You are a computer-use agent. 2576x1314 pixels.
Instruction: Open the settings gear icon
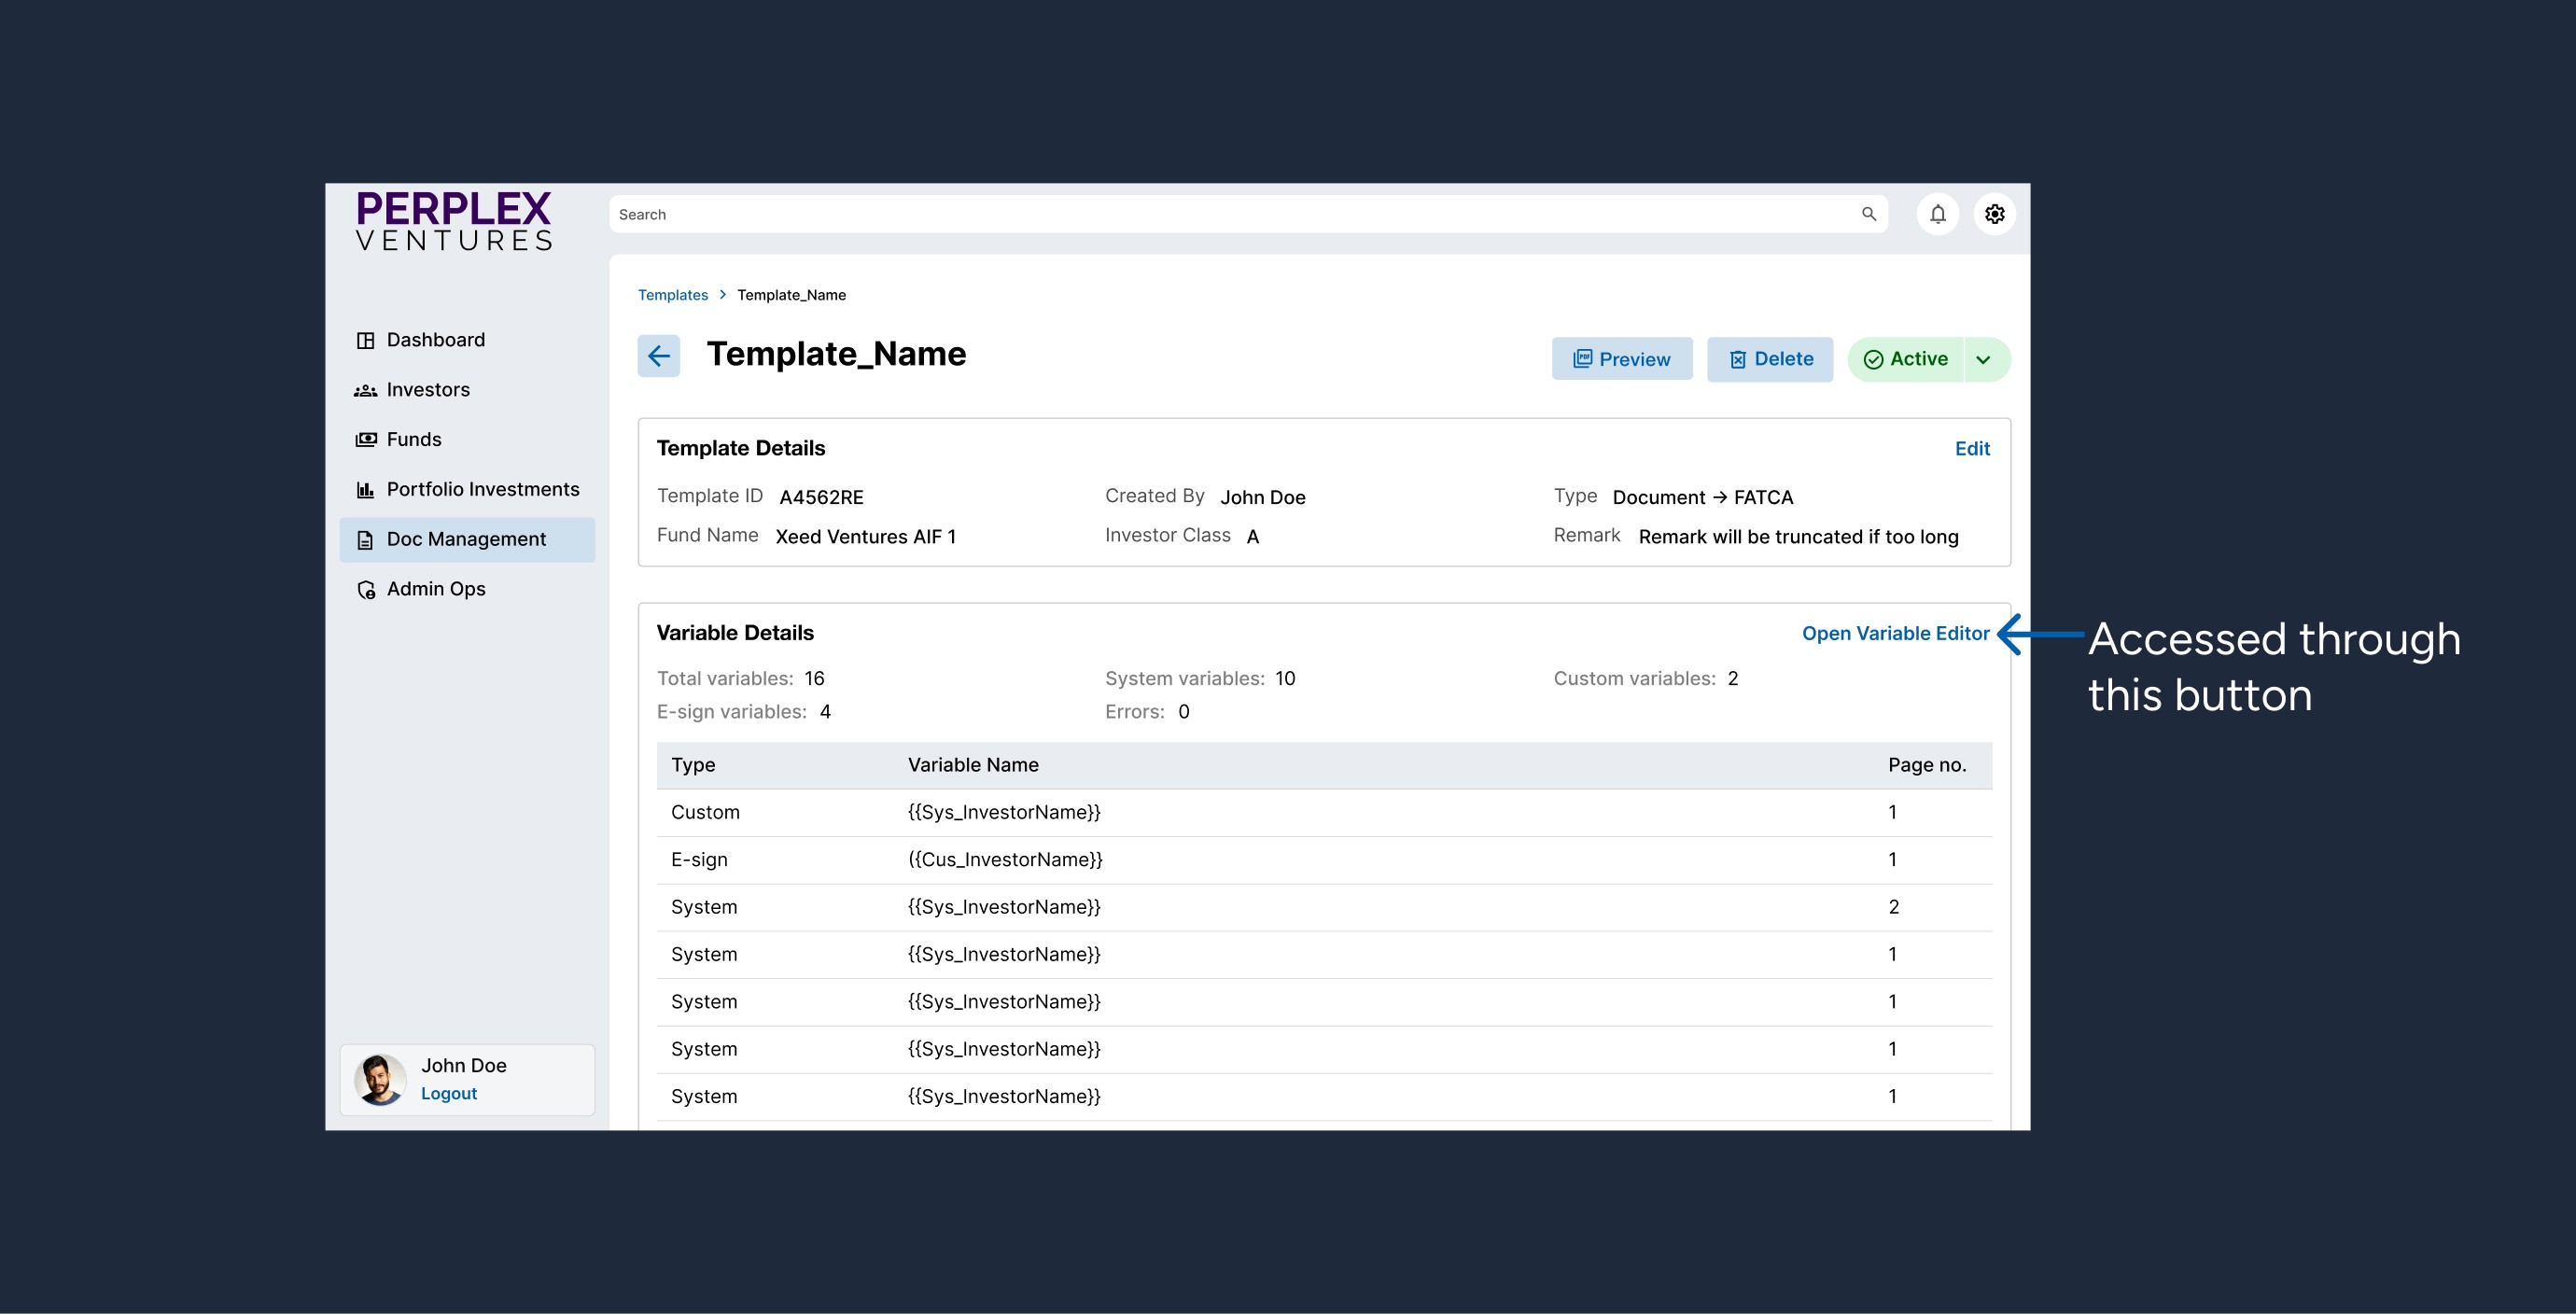1994,214
